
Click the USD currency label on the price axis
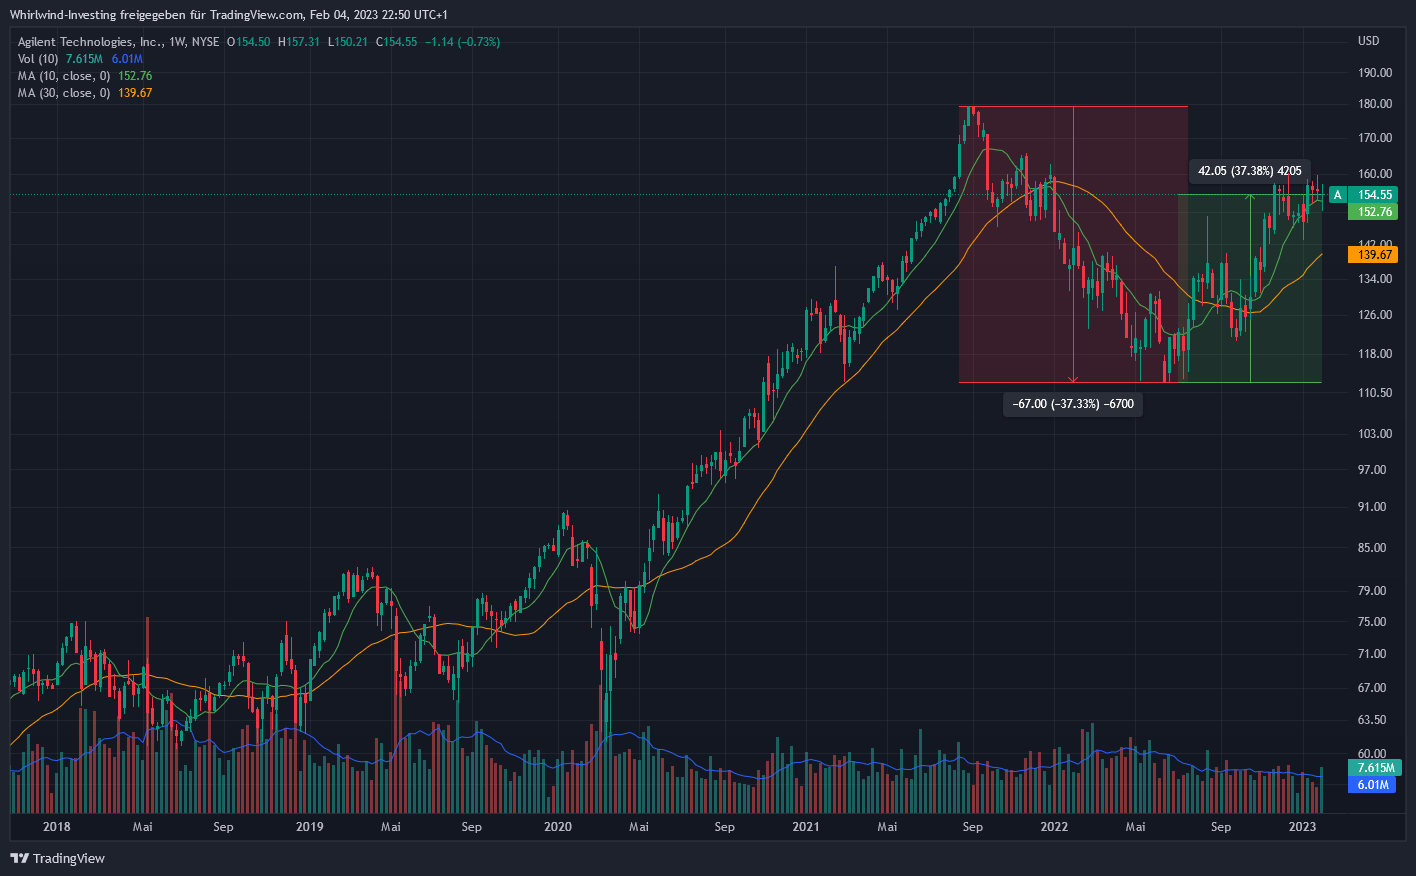1368,41
